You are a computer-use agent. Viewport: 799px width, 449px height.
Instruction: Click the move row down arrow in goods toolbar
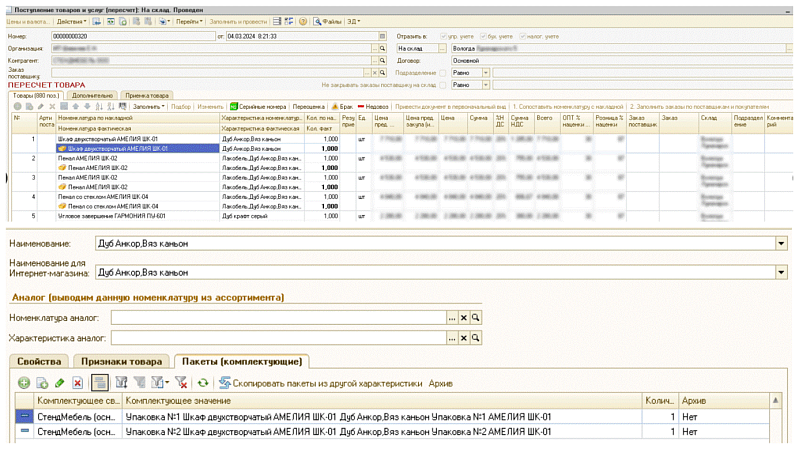click(87, 107)
